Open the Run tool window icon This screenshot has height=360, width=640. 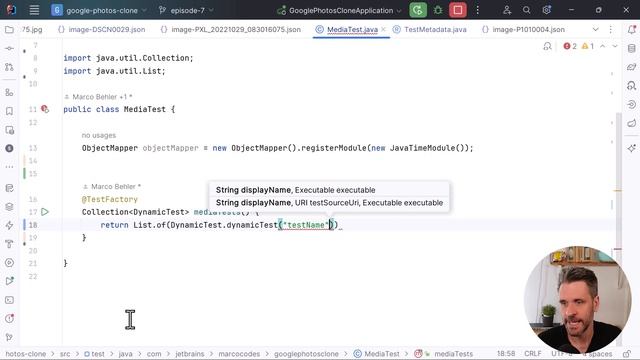tap(9, 281)
